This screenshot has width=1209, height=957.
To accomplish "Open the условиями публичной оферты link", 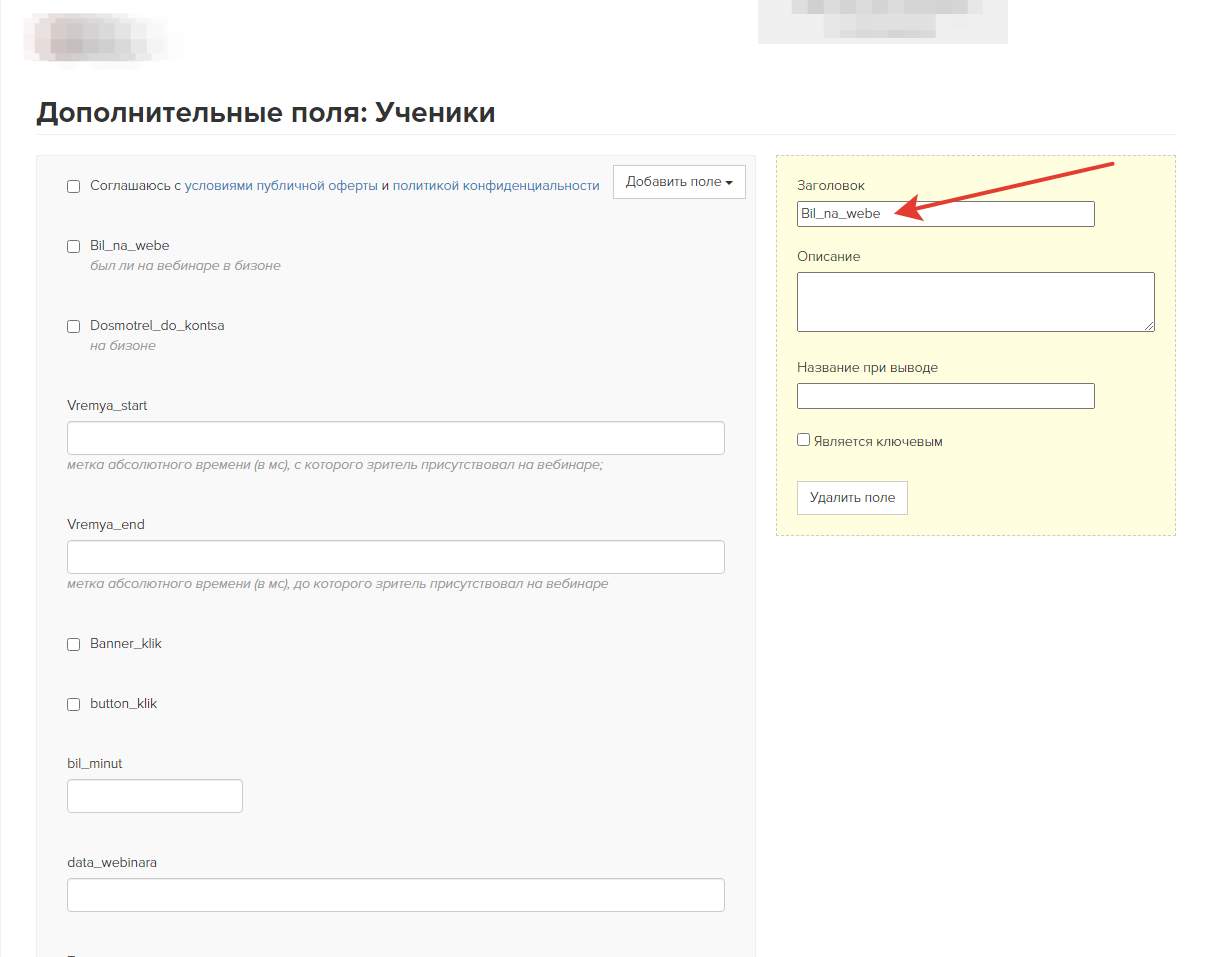I will 281,185.
